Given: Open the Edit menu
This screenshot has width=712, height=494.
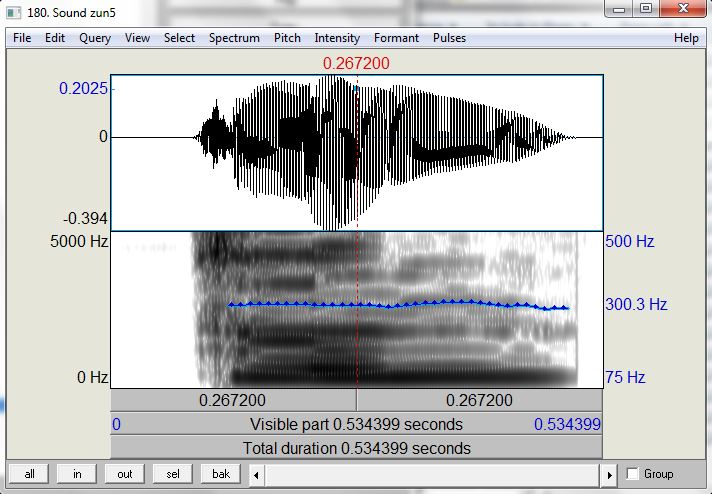Looking at the screenshot, I should (x=55, y=38).
